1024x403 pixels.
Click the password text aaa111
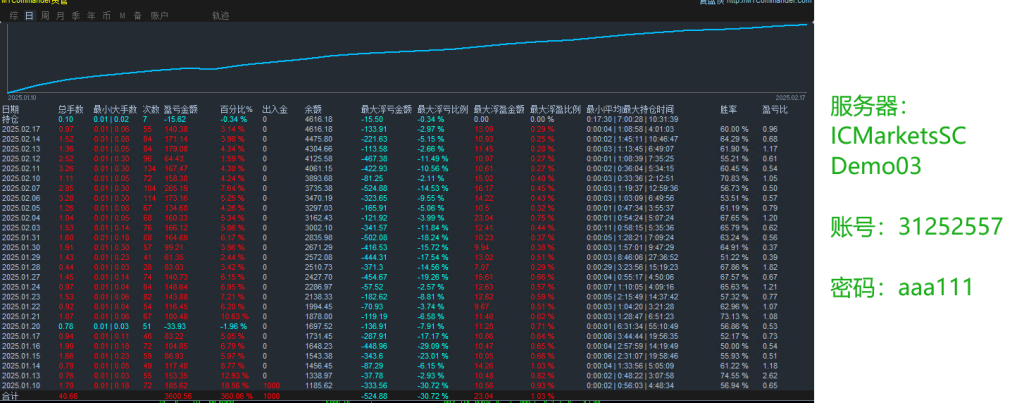(x=935, y=287)
